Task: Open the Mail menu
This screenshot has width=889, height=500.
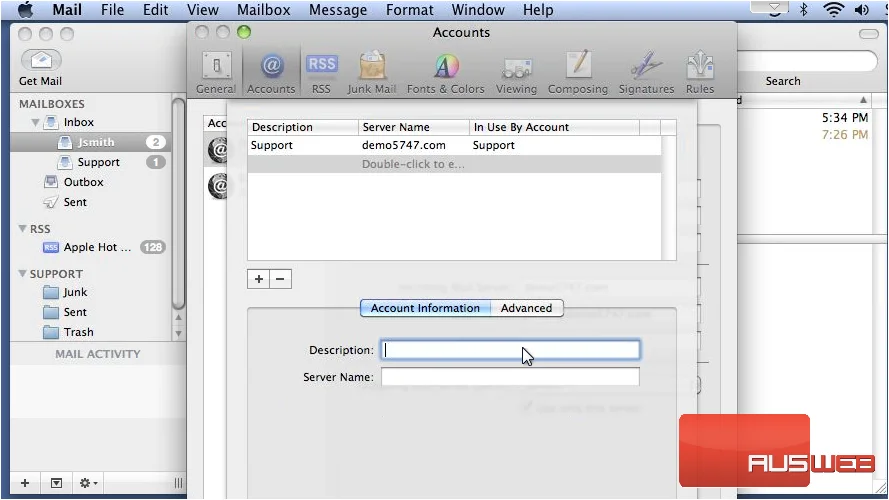Action: [x=67, y=10]
